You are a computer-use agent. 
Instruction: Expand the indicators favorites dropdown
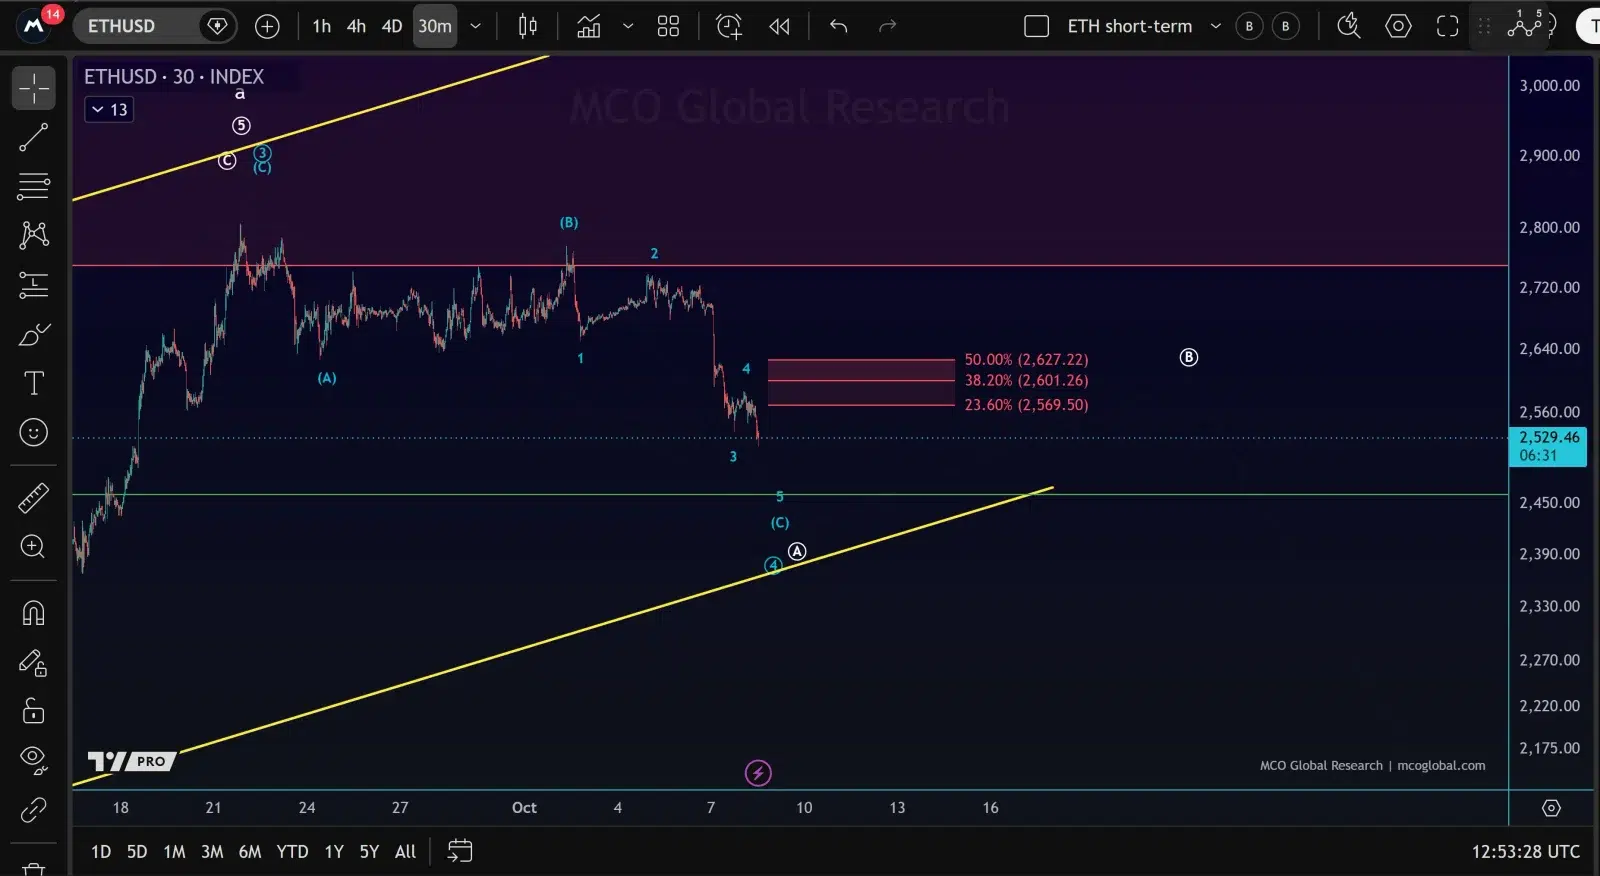[628, 26]
